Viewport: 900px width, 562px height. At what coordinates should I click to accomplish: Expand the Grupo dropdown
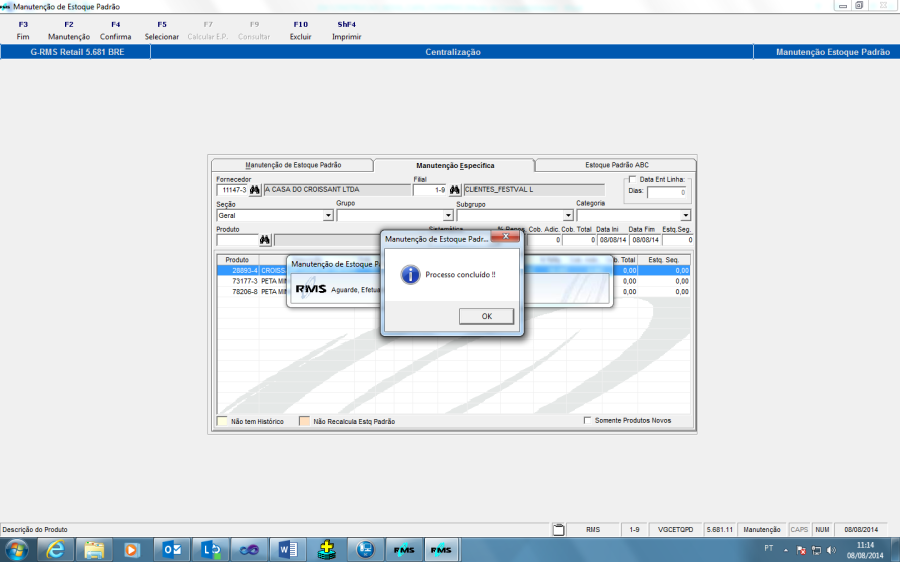[x=448, y=215]
